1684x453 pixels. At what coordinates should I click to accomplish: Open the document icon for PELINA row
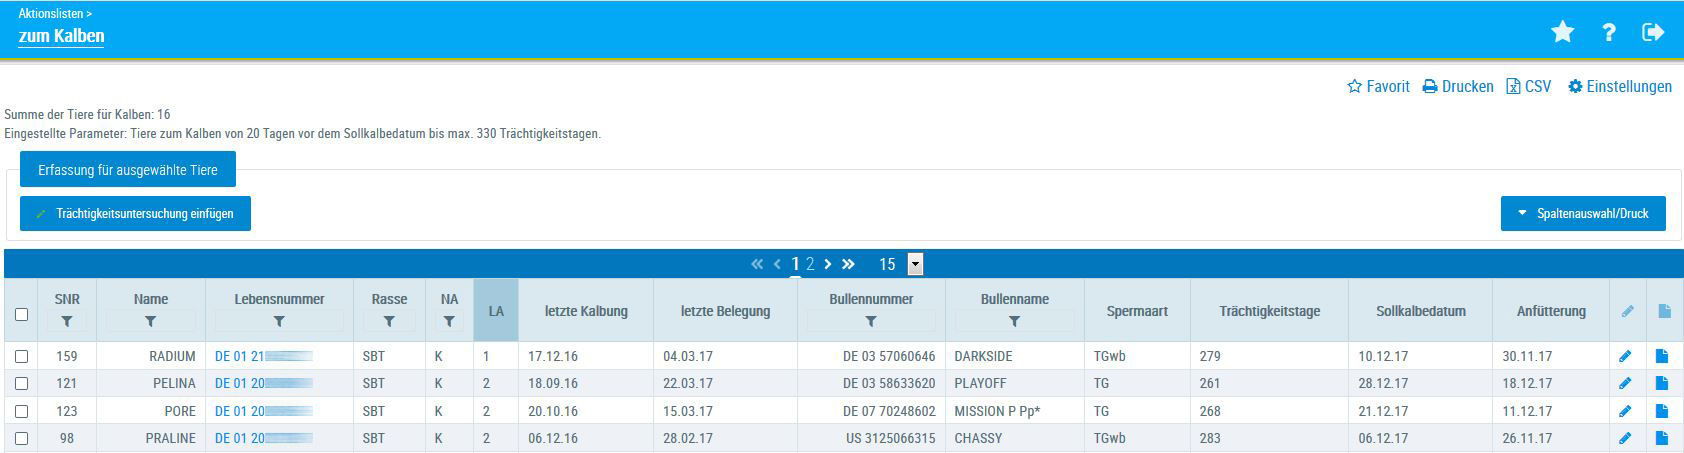1662,383
